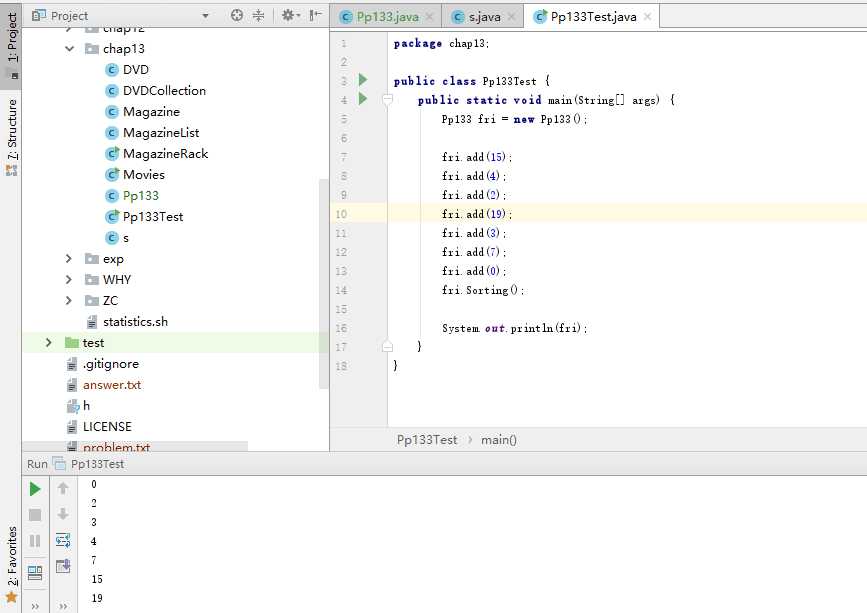Open the Pp133Test run configuration tab
The width and height of the screenshot is (867, 613).
90,464
